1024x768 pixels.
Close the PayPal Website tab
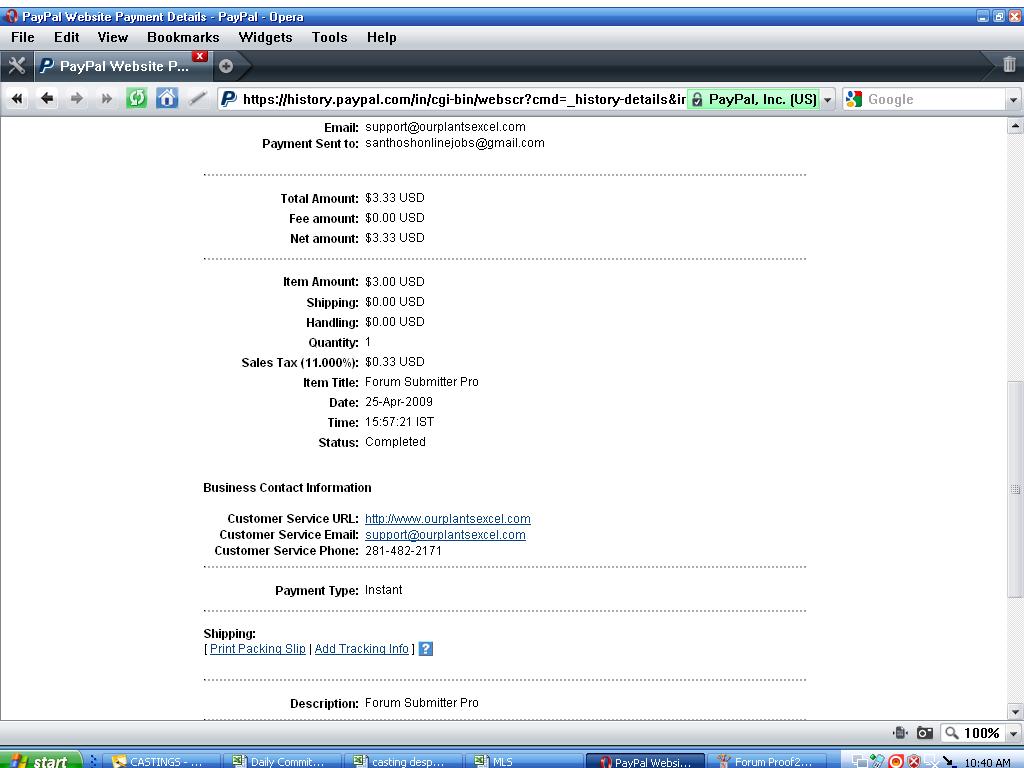(200, 56)
